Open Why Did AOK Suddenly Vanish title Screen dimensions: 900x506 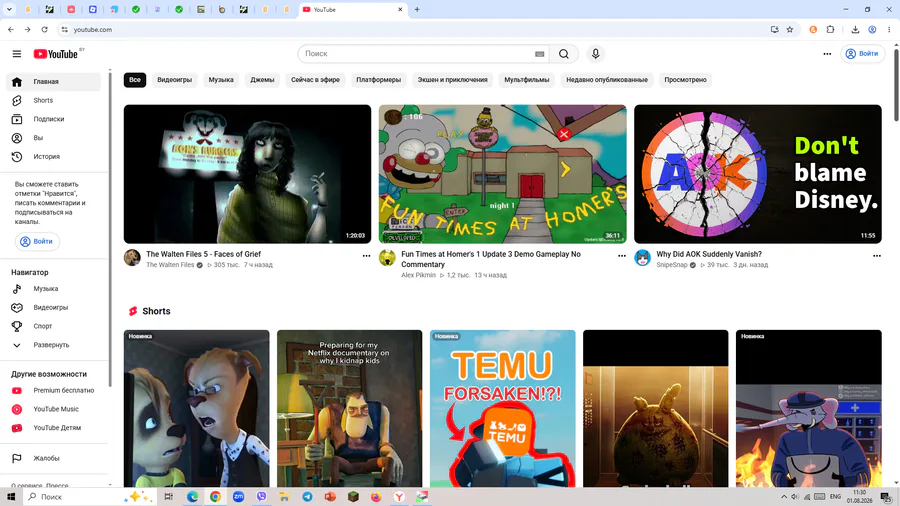pyautogui.click(x=709, y=254)
